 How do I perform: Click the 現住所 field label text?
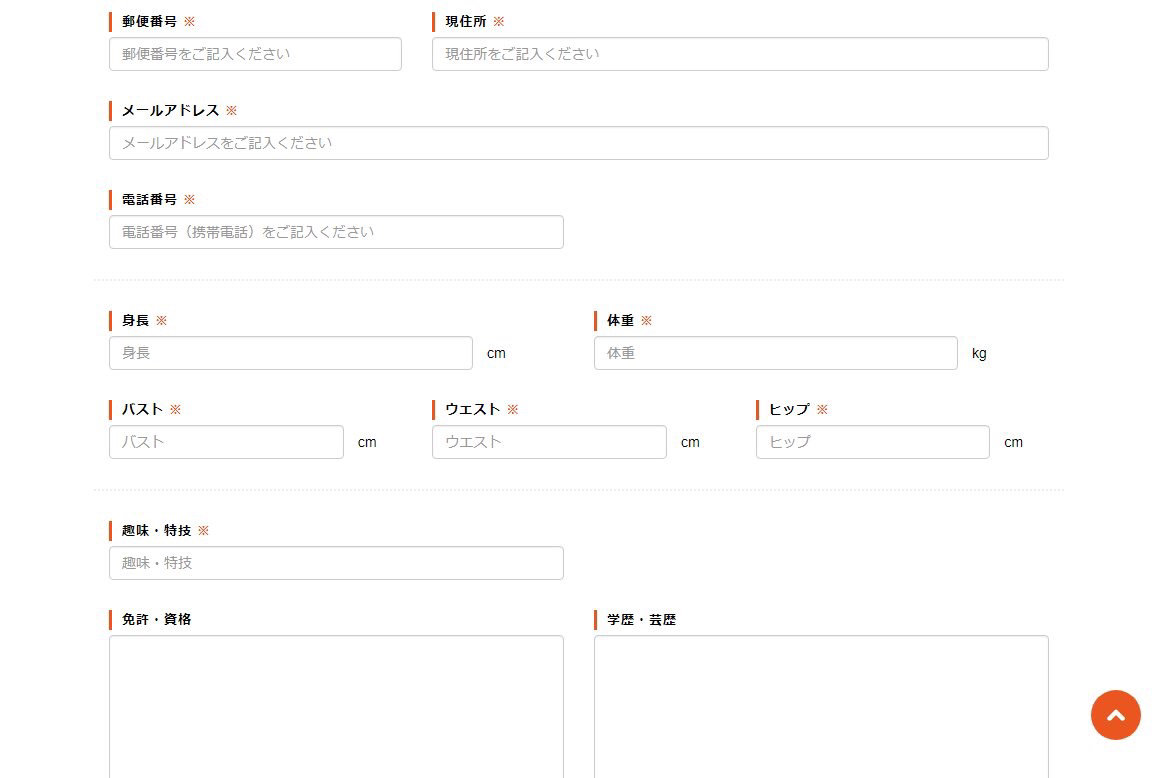click(465, 22)
